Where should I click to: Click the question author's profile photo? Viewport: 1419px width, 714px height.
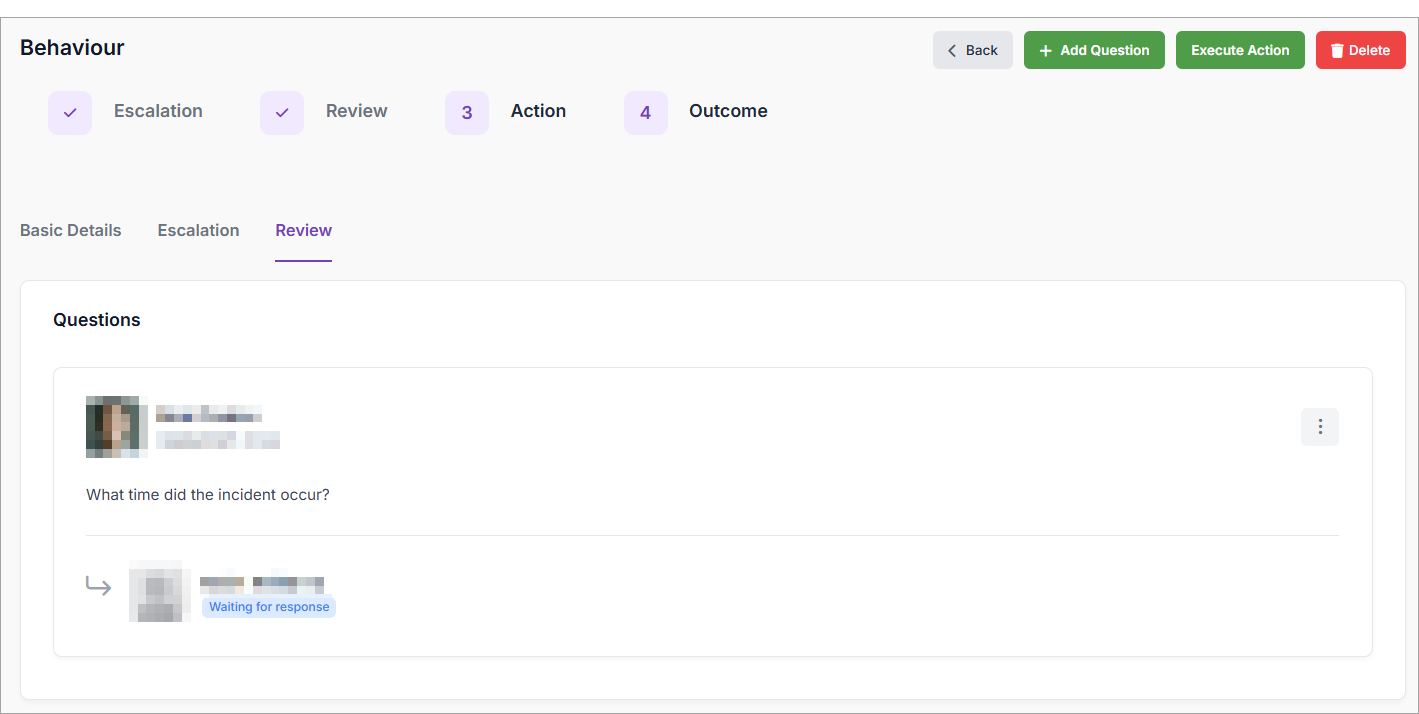[117, 427]
